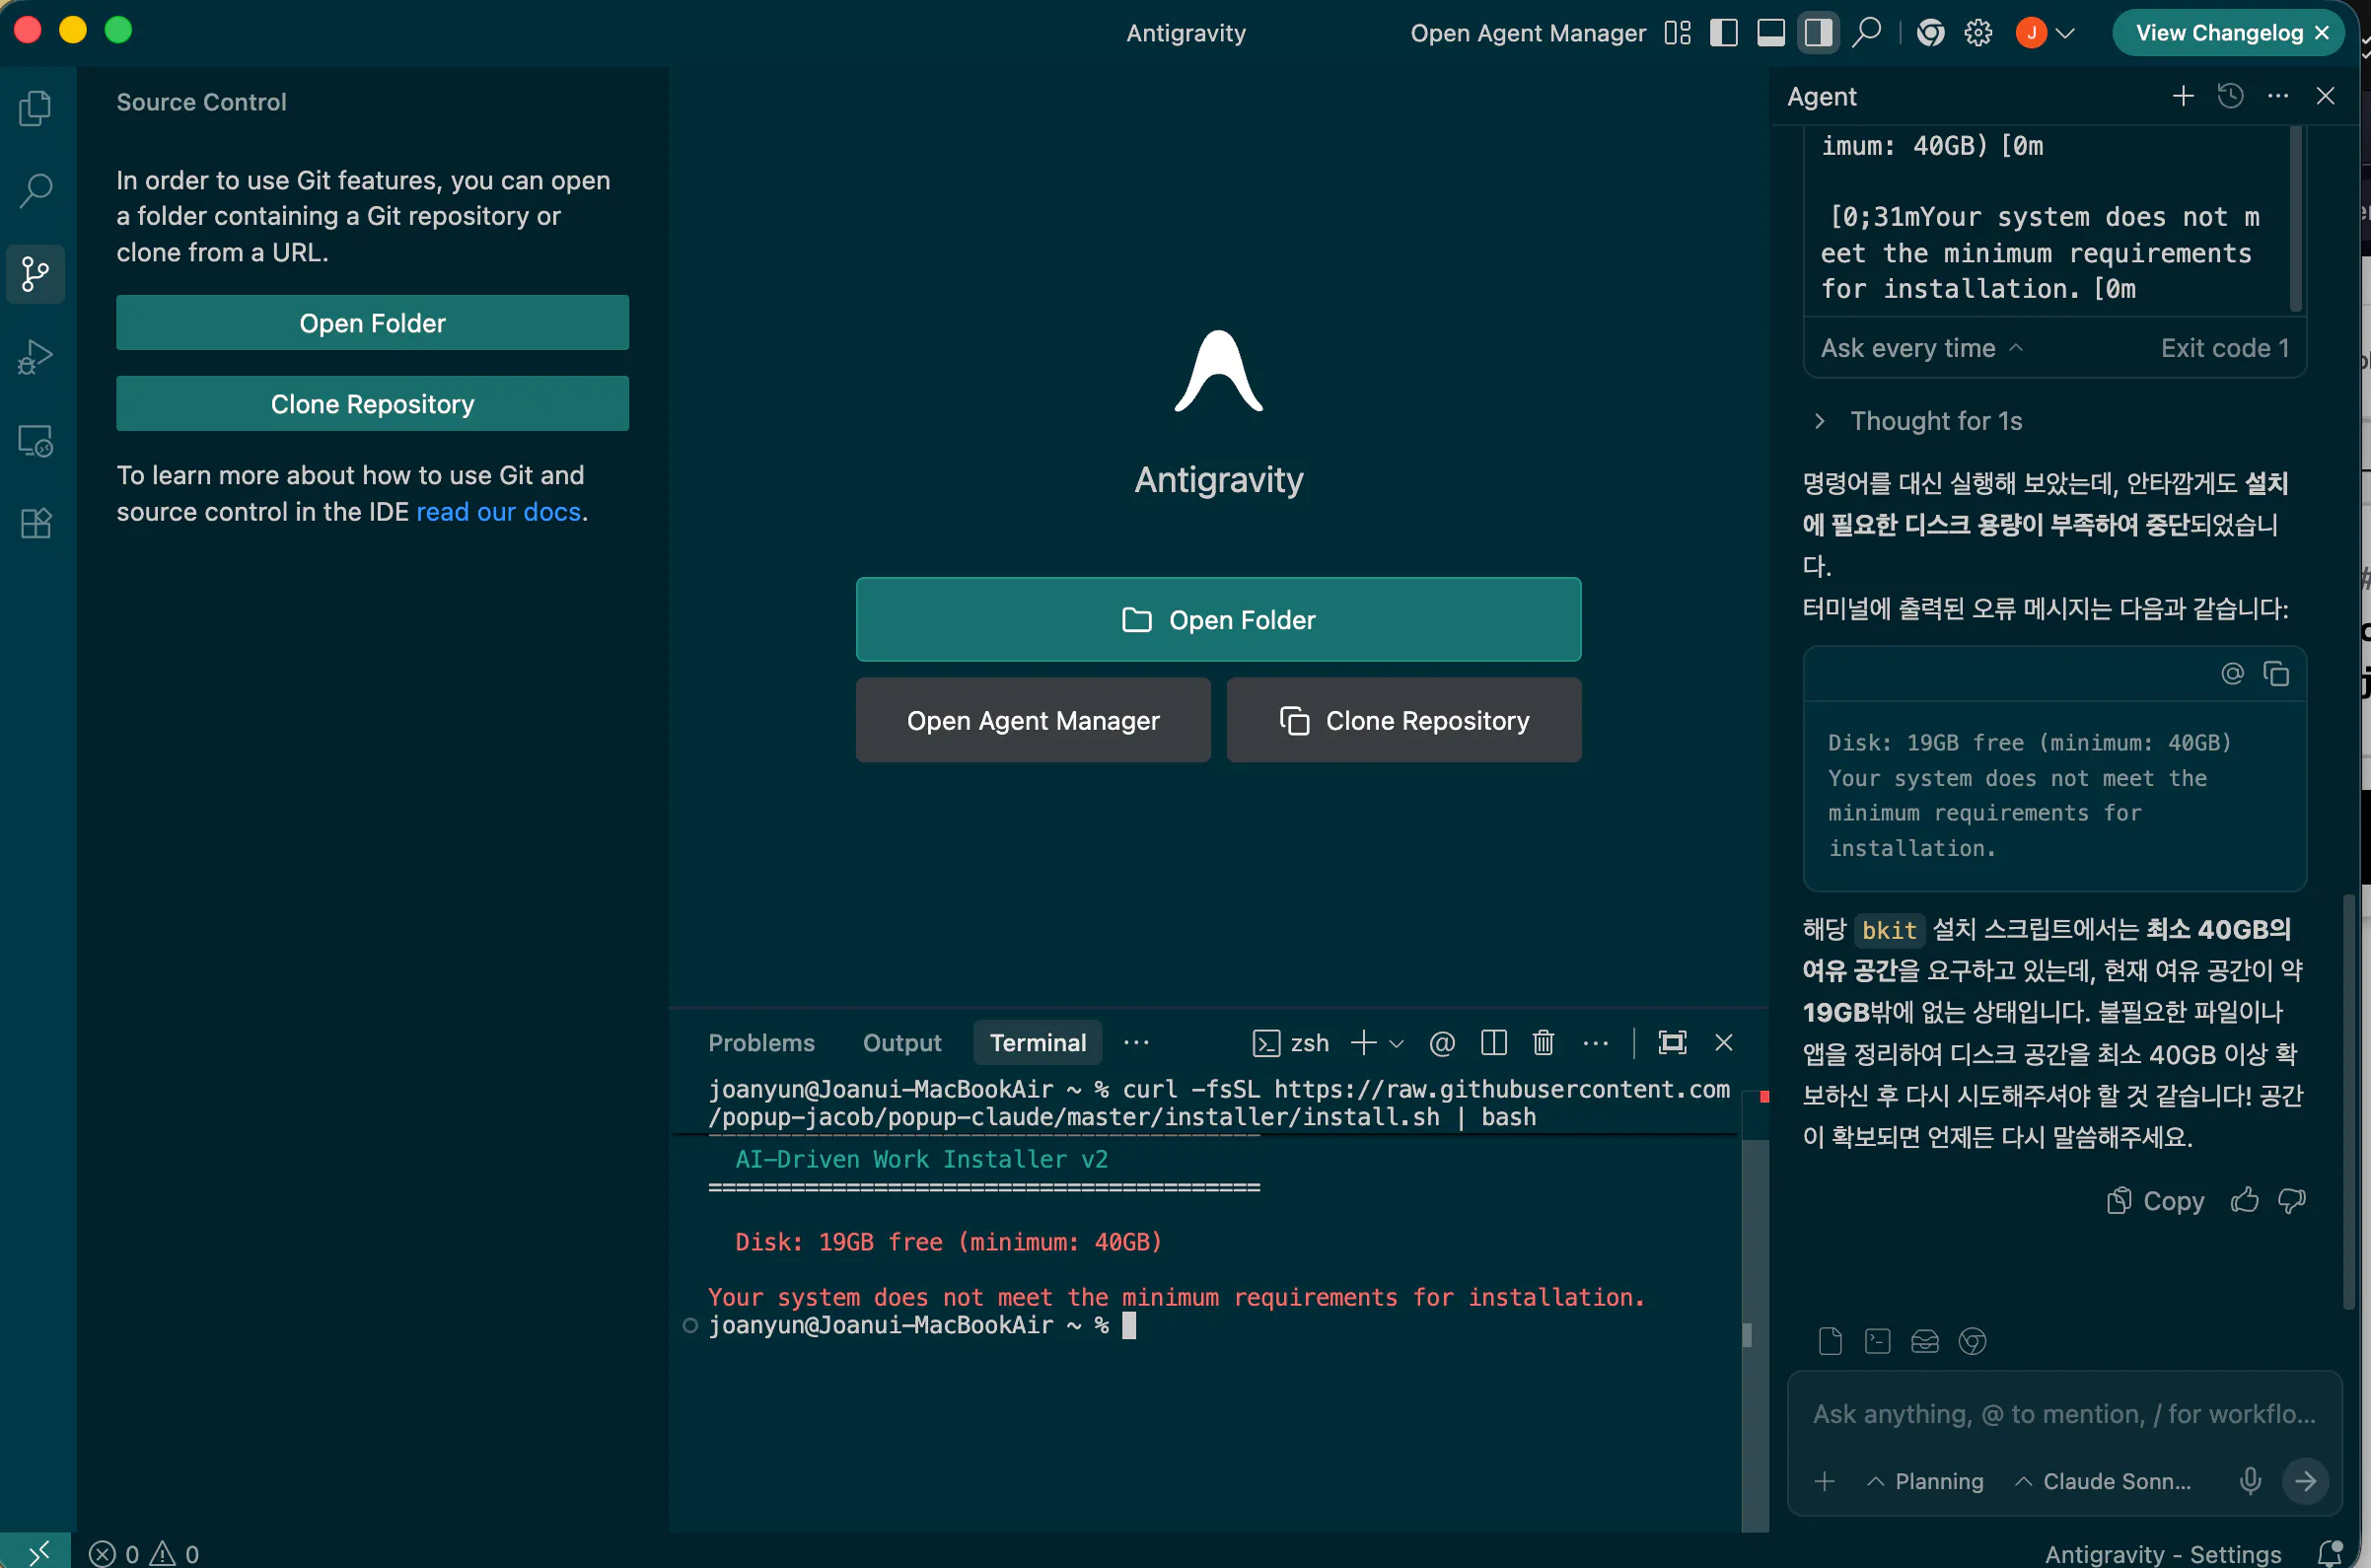Click the Agent conversation vertical scrollbar
This screenshot has height=1568, width=2371.
(x=2349, y=1101)
